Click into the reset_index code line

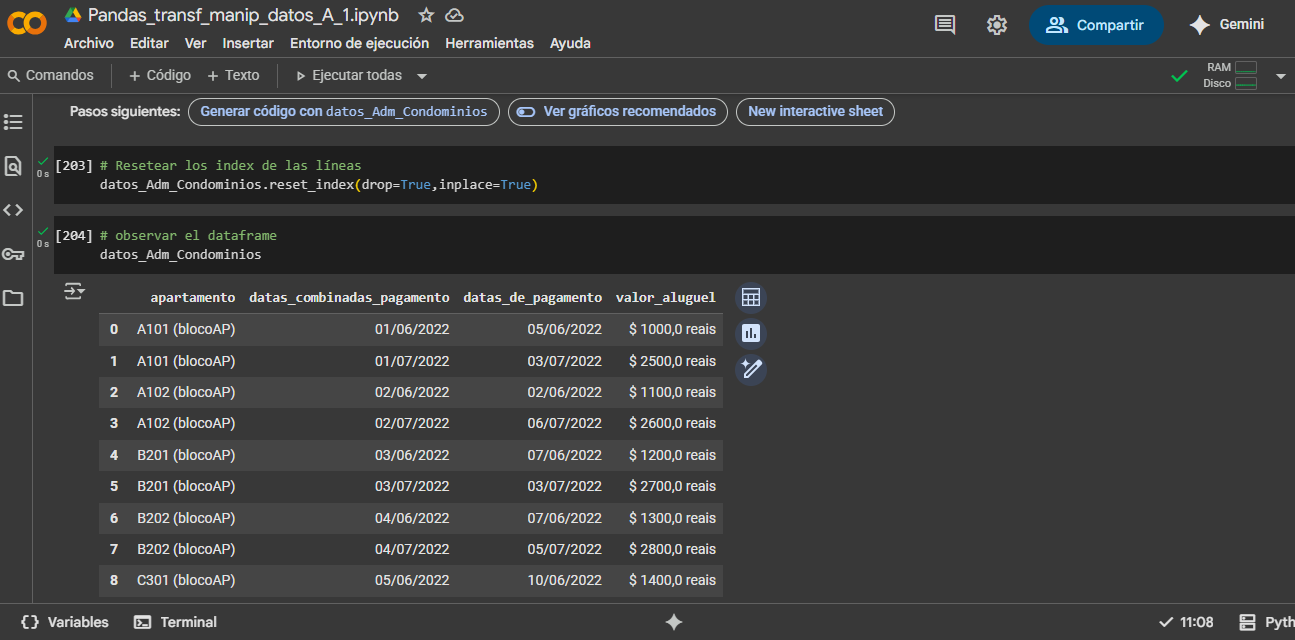point(319,185)
